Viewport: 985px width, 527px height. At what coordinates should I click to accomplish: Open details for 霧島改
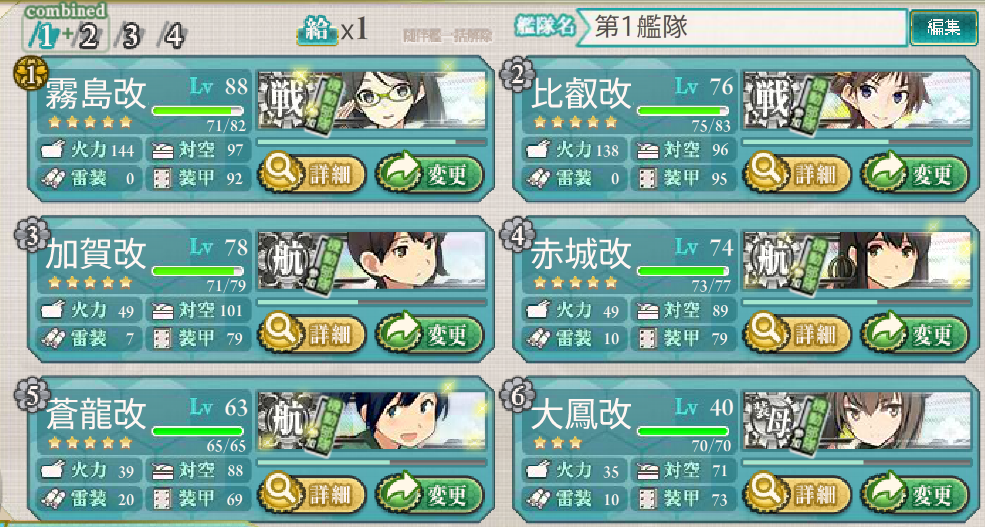click(312, 174)
